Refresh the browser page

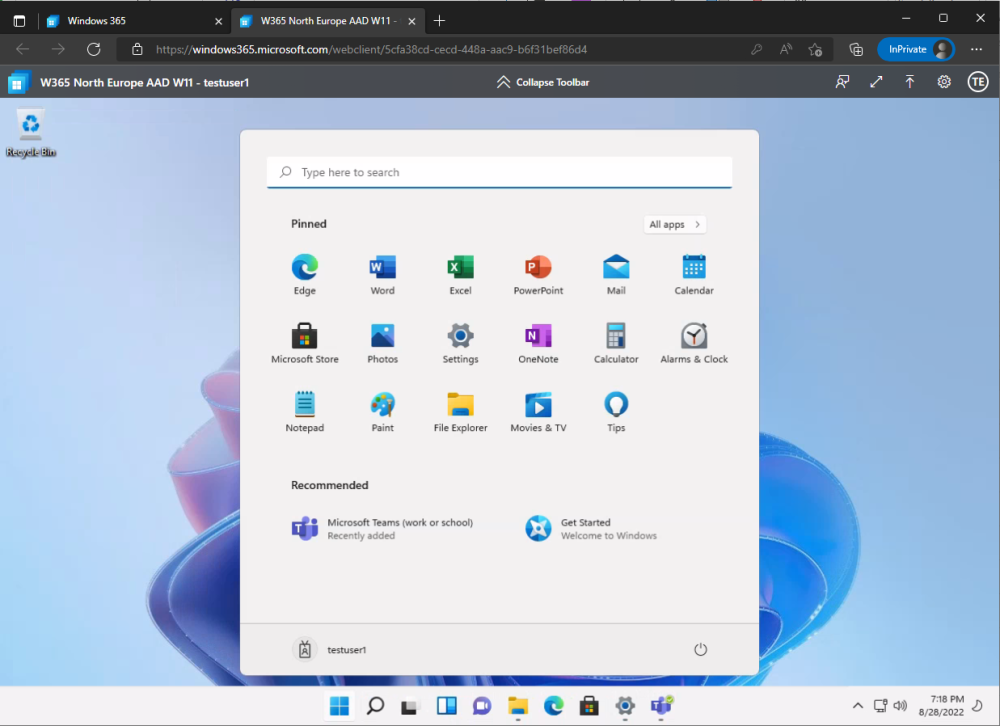click(x=94, y=49)
